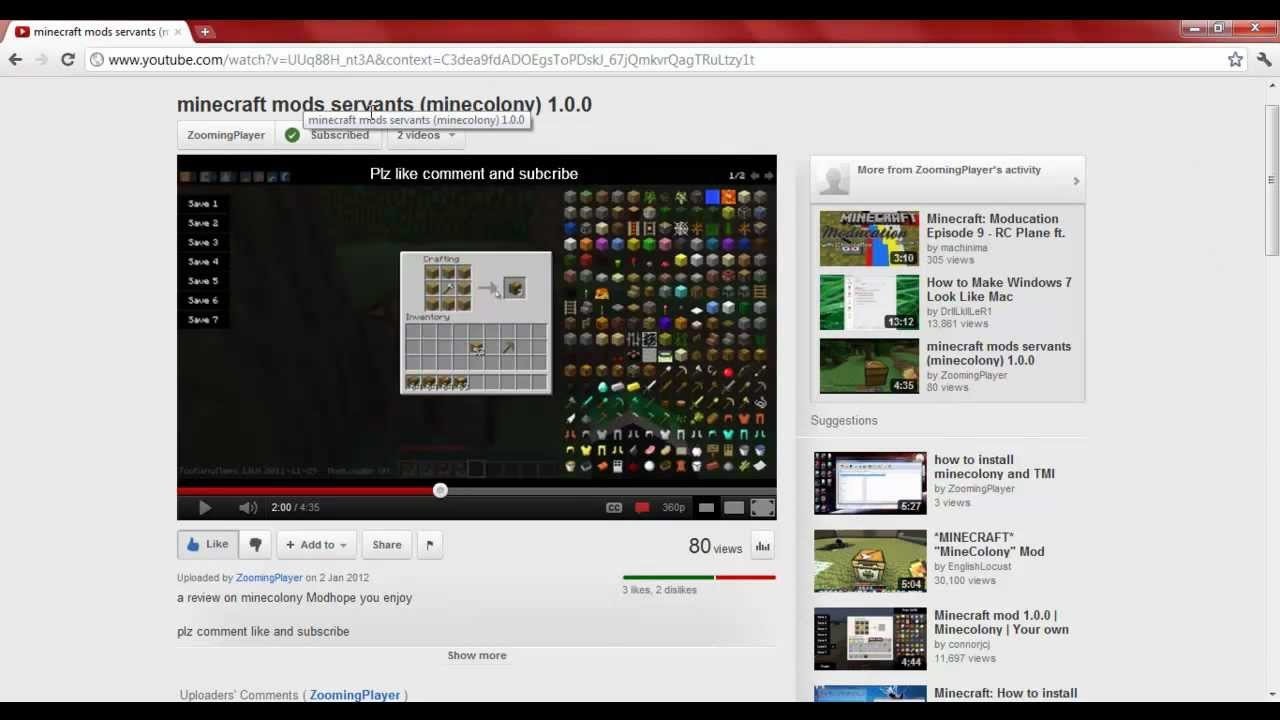Open how to install minecolony and TMI

[994, 467]
